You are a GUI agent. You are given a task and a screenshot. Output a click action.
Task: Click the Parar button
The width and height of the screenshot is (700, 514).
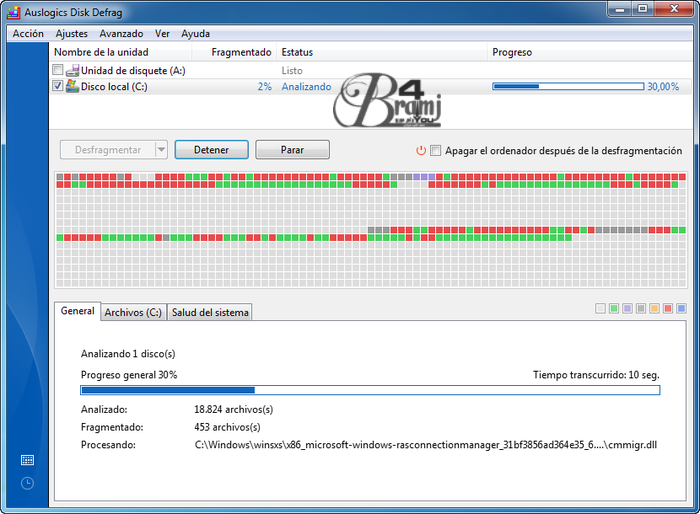point(292,150)
